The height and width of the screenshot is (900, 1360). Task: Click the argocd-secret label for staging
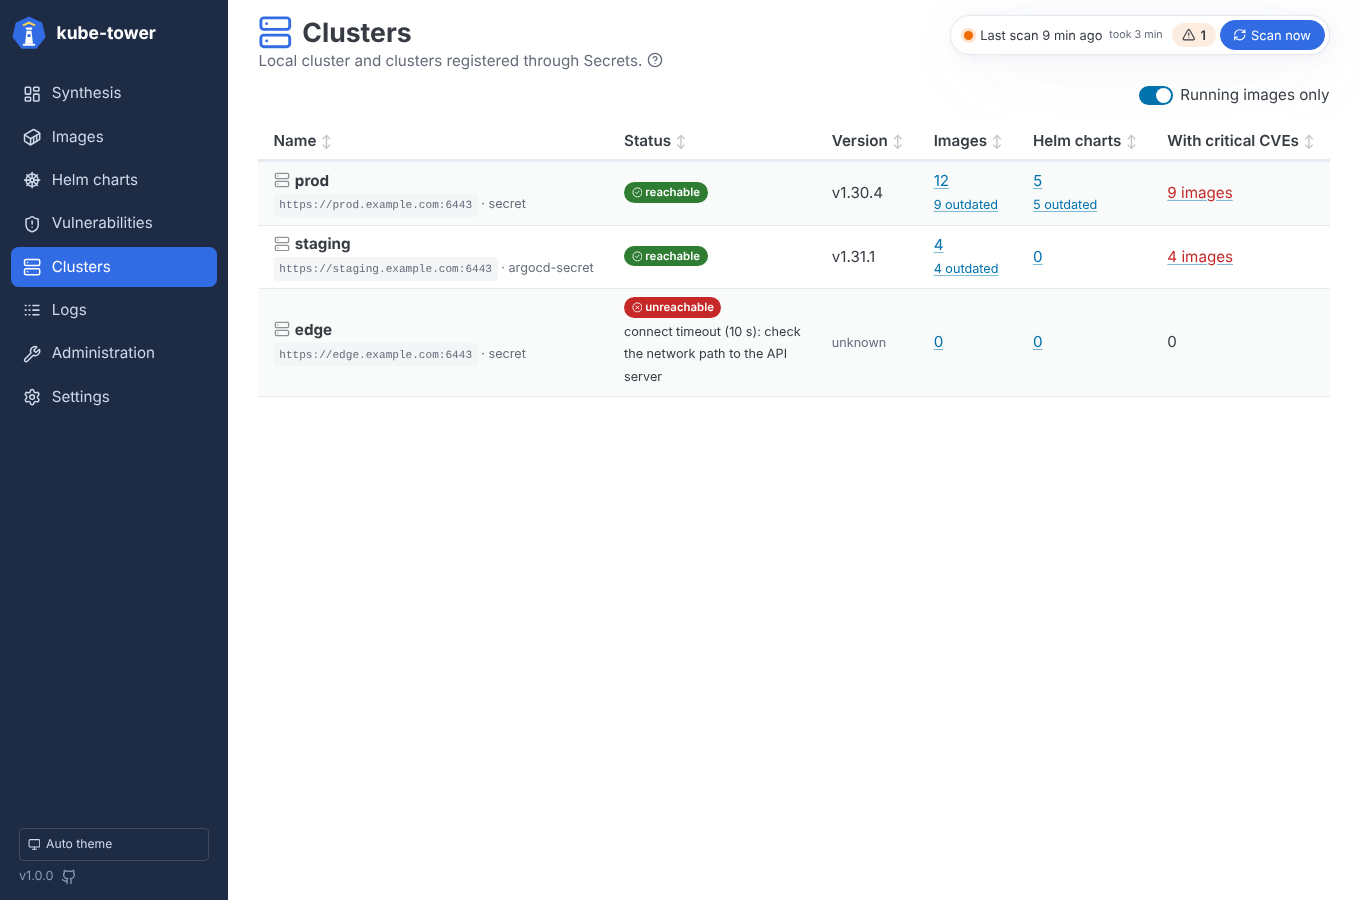coord(551,268)
